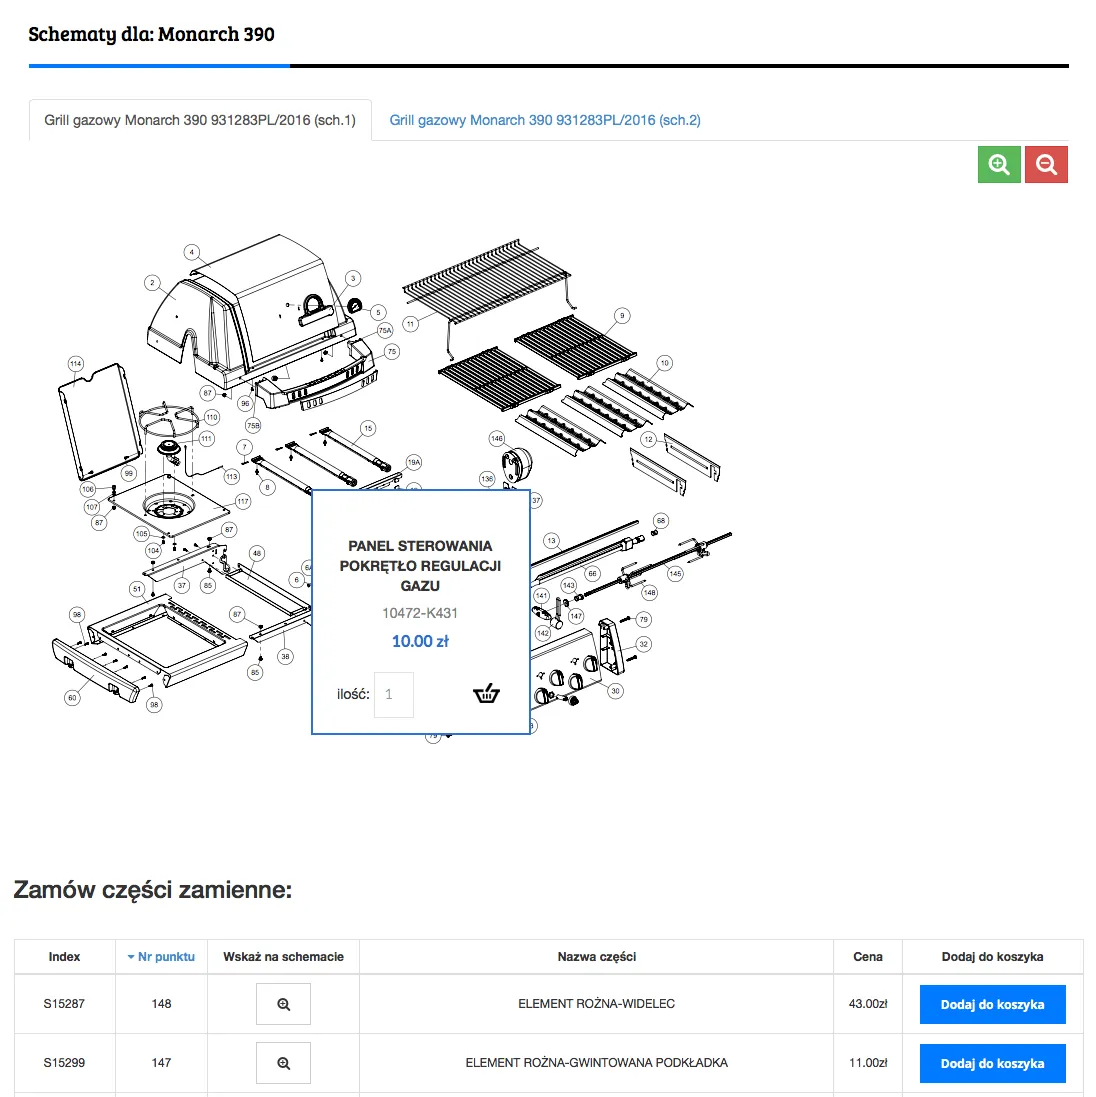Click the index cell S15299
The width and height of the screenshot is (1096, 1097).
(x=64, y=1063)
